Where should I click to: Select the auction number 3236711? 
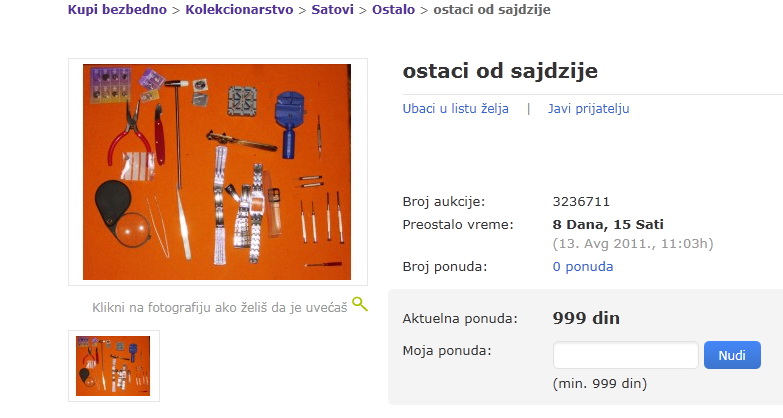(x=581, y=202)
